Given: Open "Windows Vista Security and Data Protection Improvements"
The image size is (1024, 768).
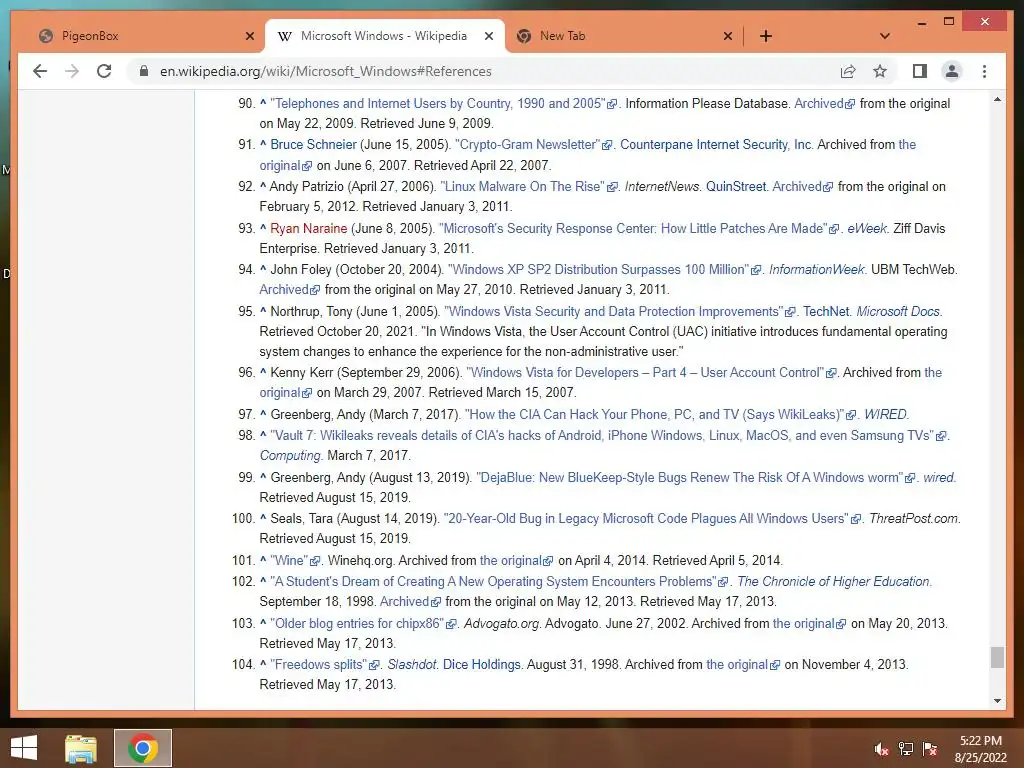Looking at the screenshot, I should pyautogui.click(x=613, y=311).
